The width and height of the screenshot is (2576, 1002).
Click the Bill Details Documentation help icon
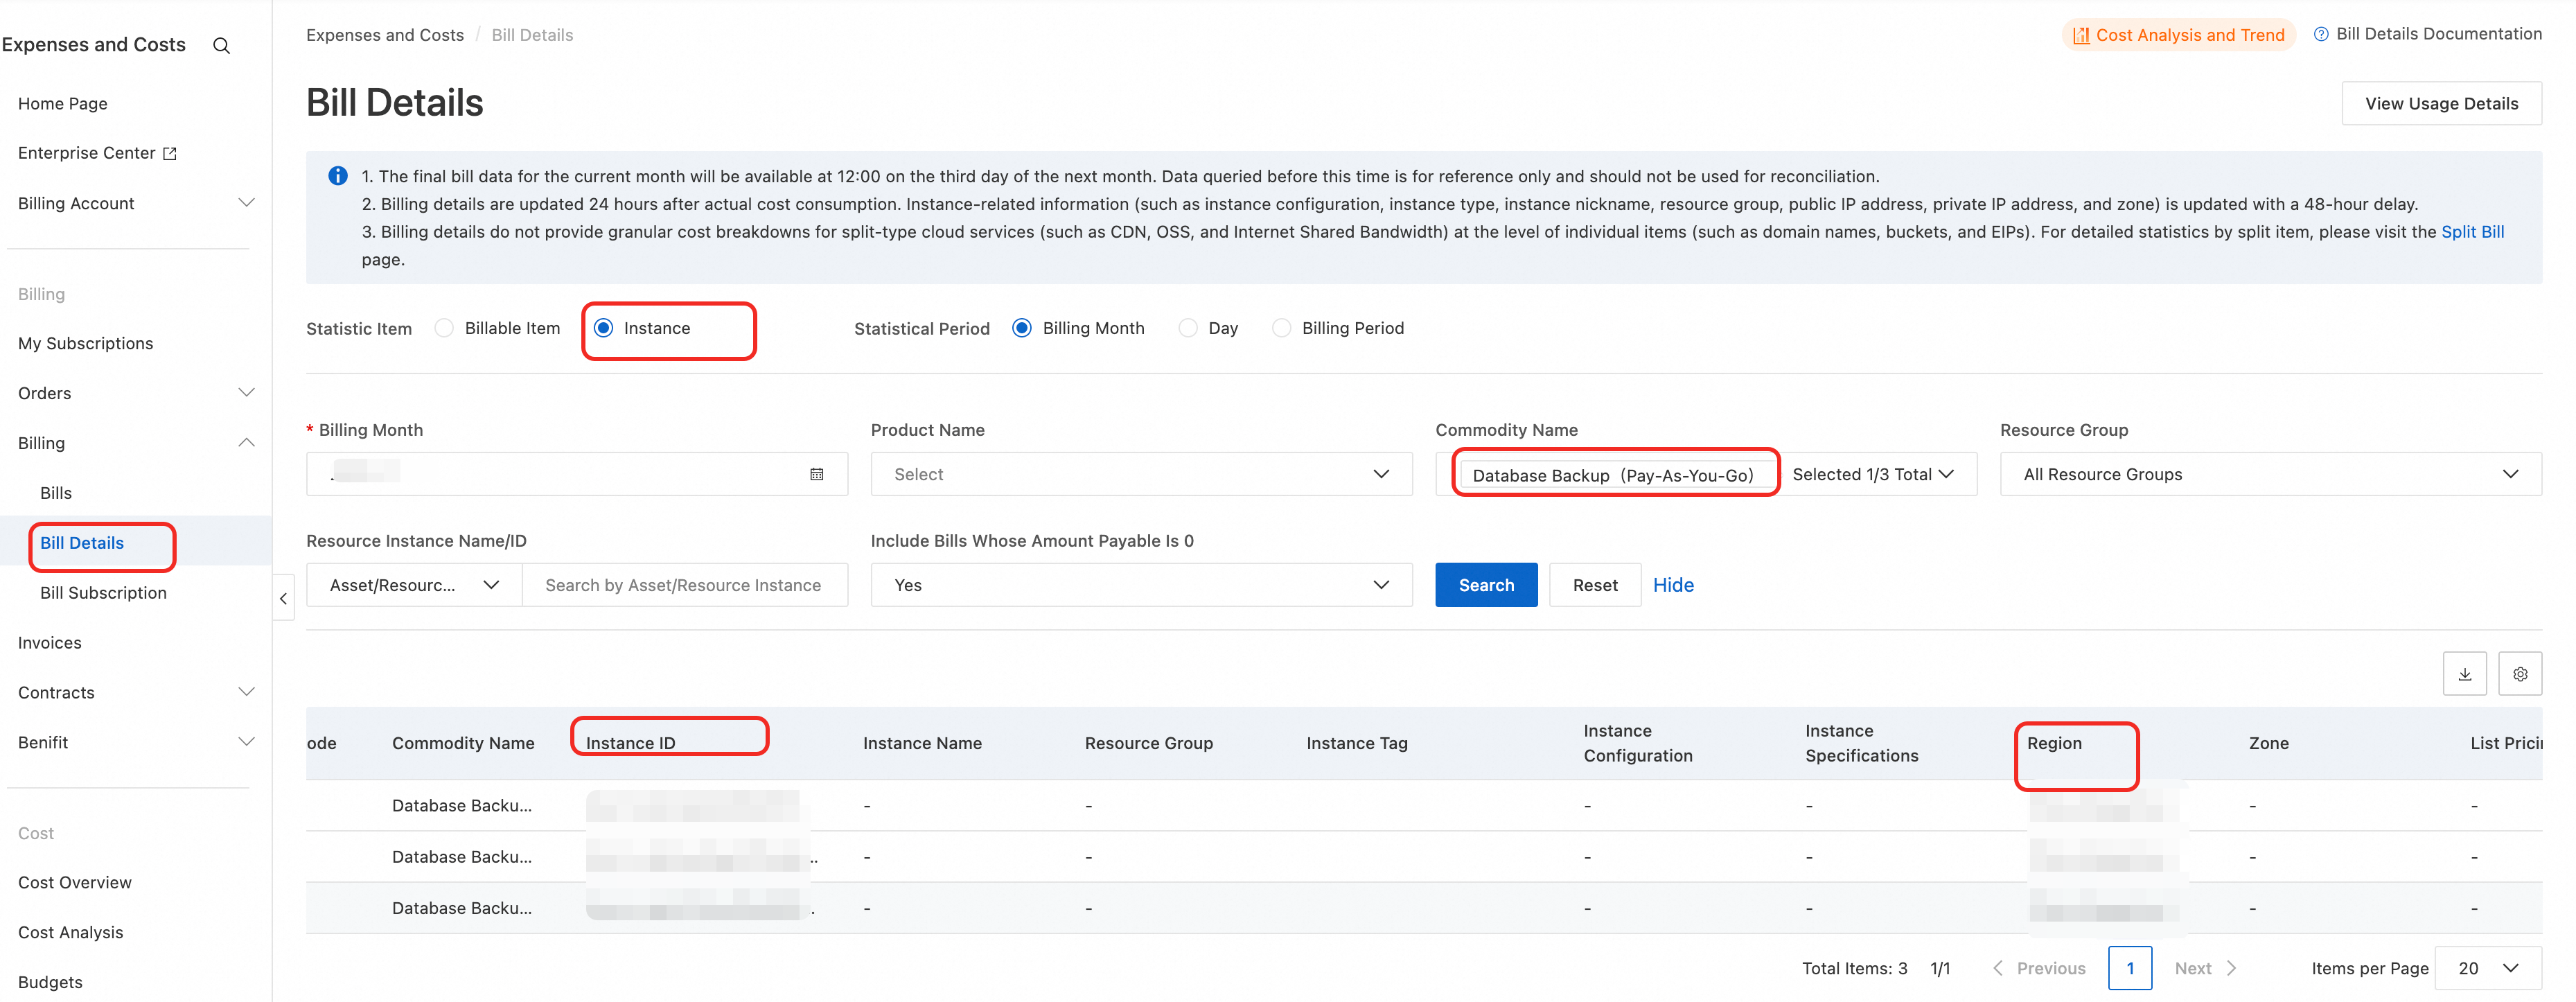point(2321,34)
